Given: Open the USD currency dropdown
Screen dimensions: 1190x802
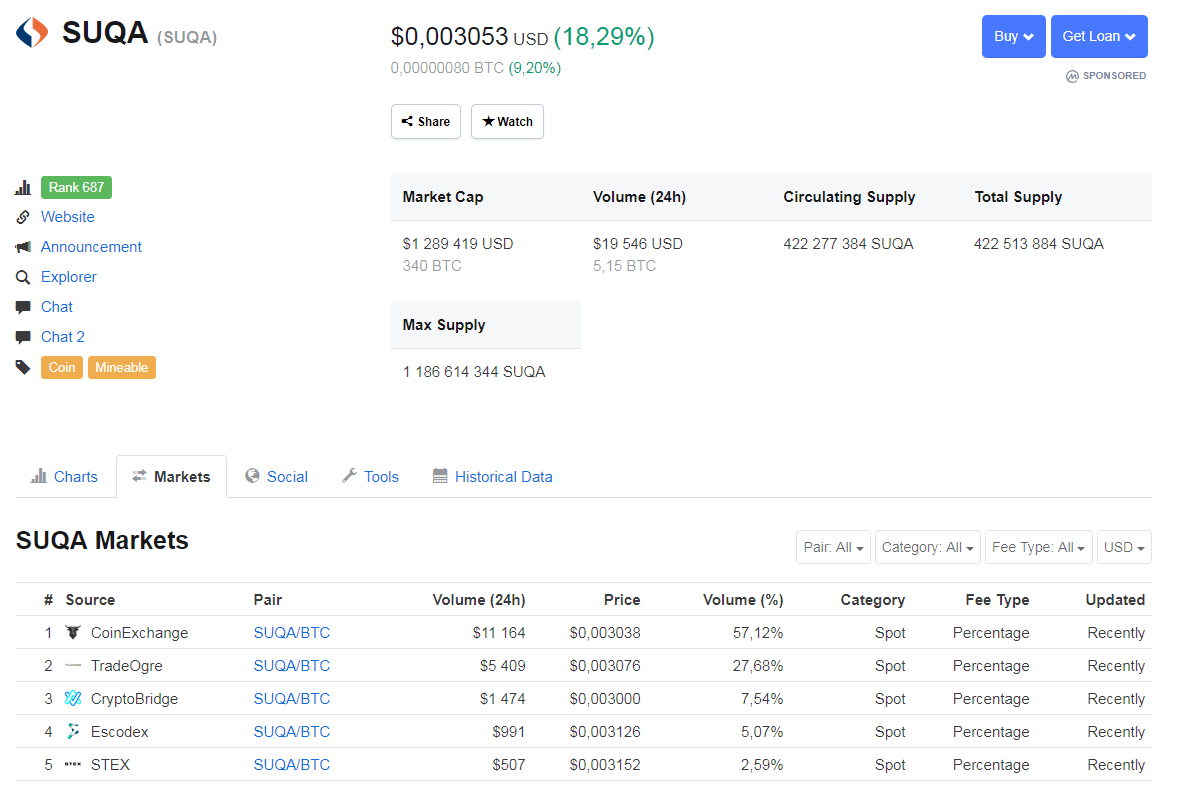Looking at the screenshot, I should pos(1124,547).
